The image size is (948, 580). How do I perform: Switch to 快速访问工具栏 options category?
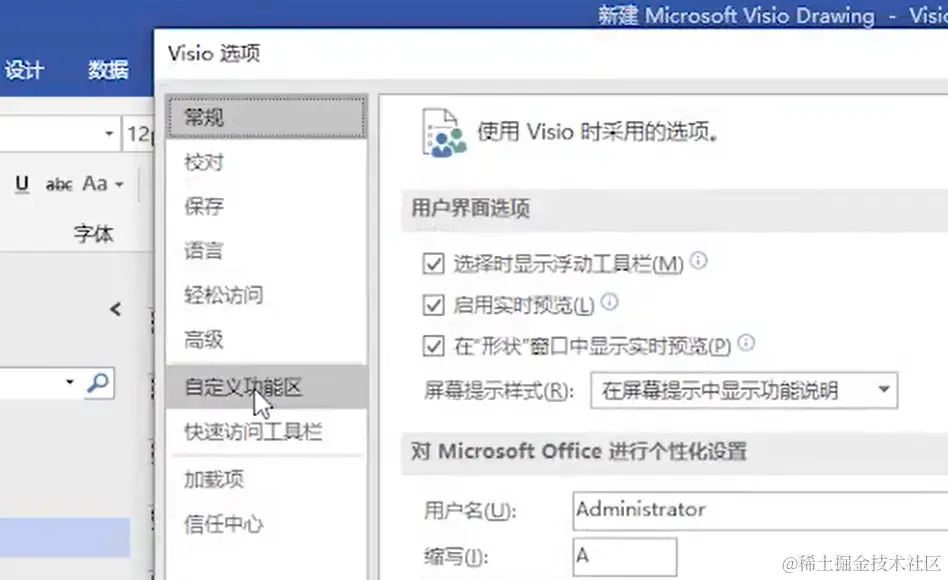point(253,432)
